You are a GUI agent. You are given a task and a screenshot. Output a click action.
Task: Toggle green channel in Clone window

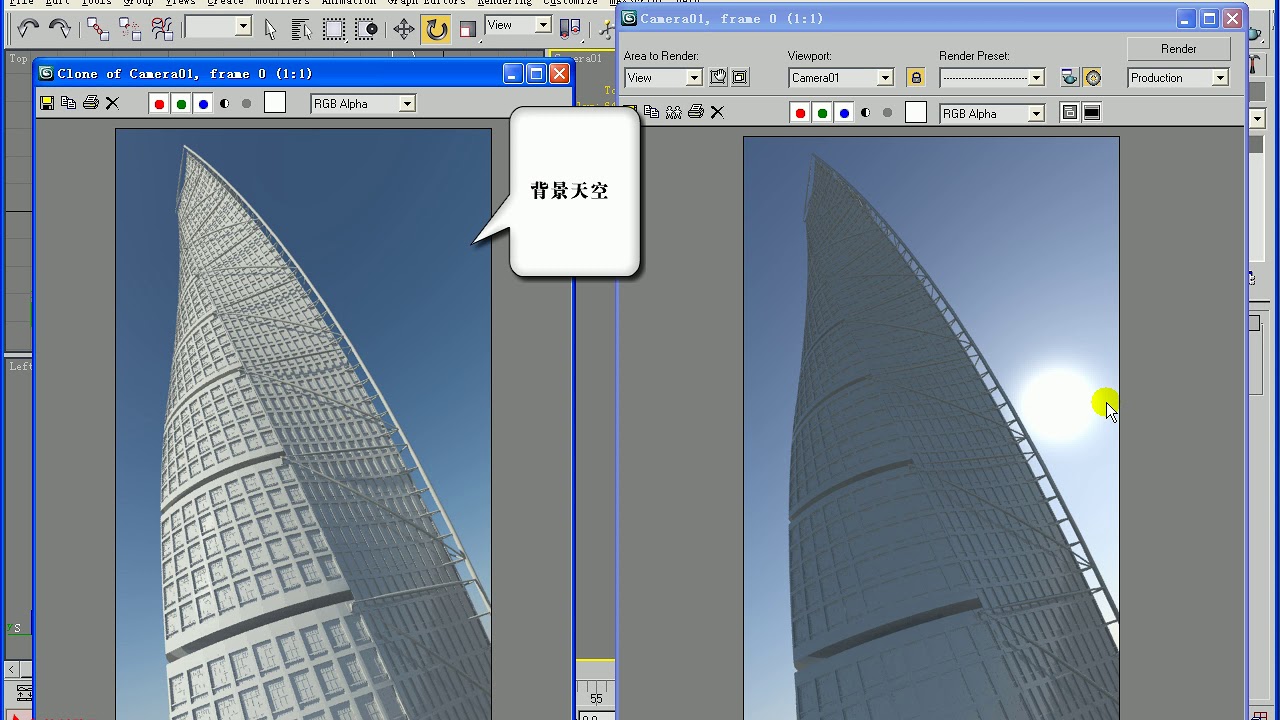pyautogui.click(x=181, y=103)
